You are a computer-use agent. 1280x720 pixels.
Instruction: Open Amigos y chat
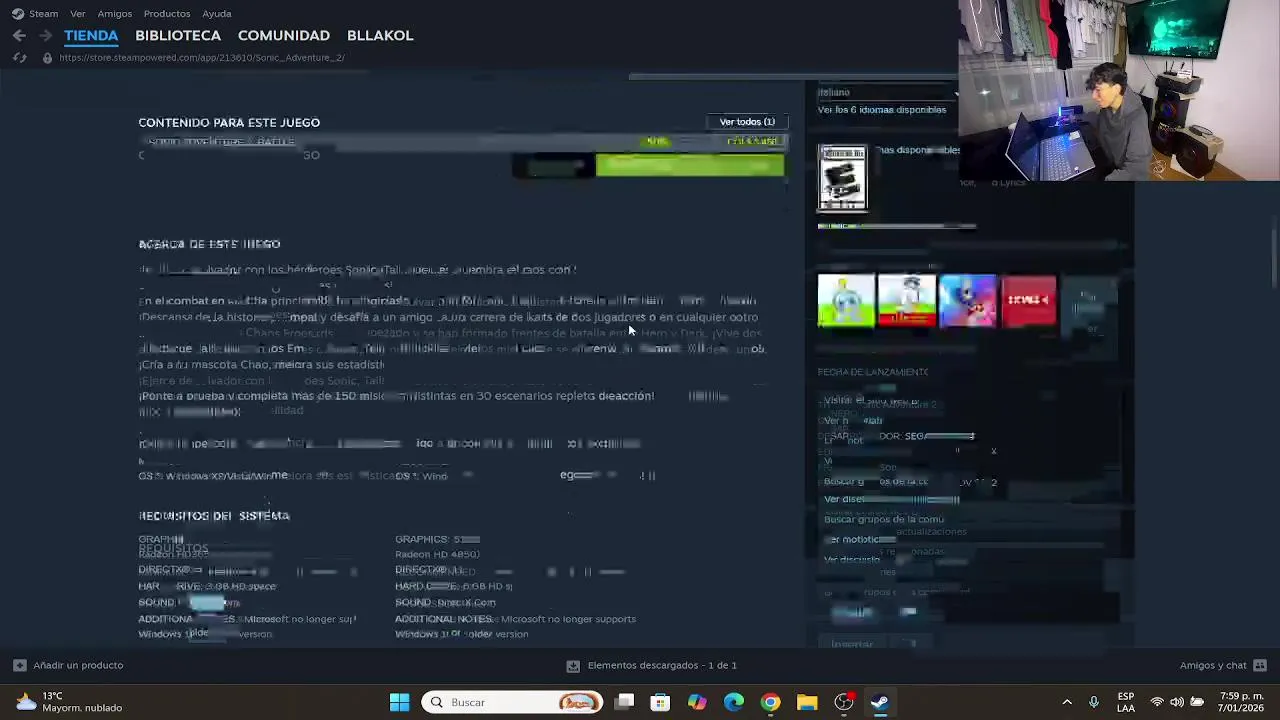pos(1213,665)
